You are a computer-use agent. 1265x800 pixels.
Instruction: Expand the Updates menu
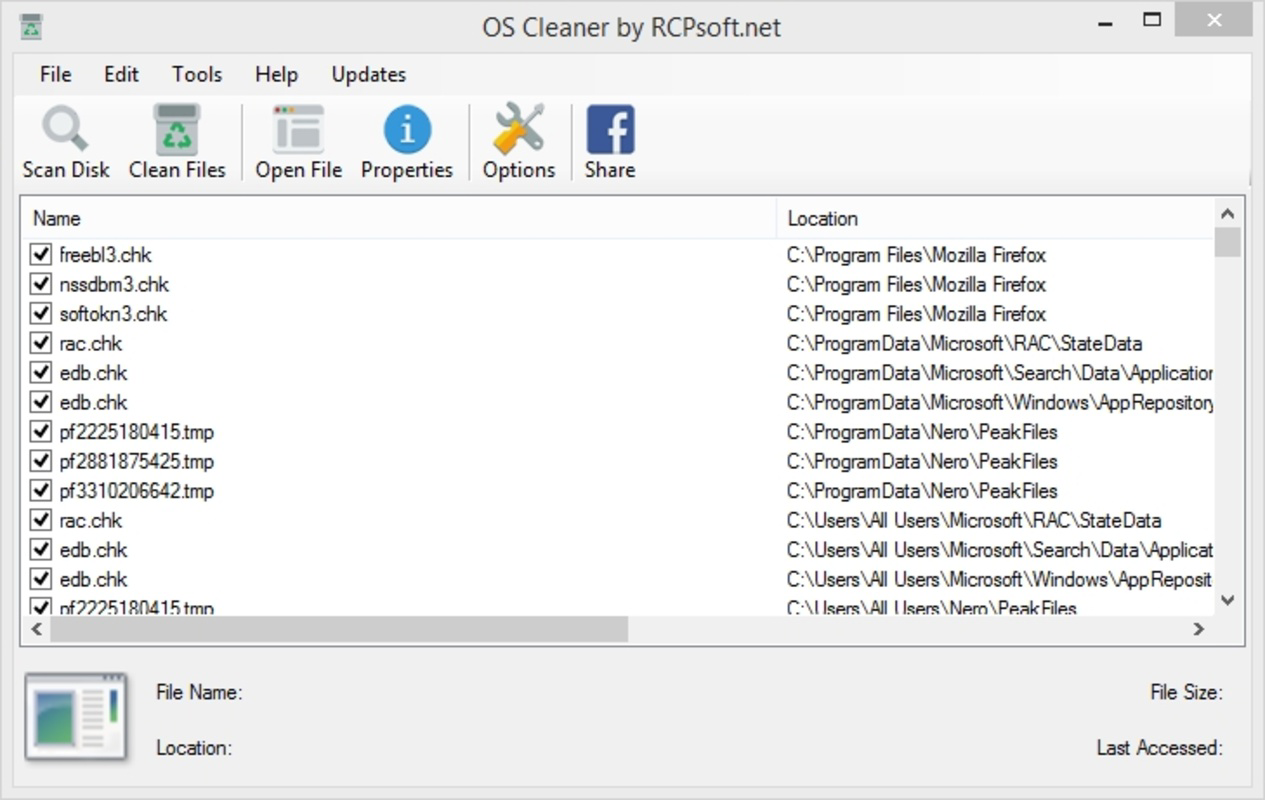click(369, 74)
